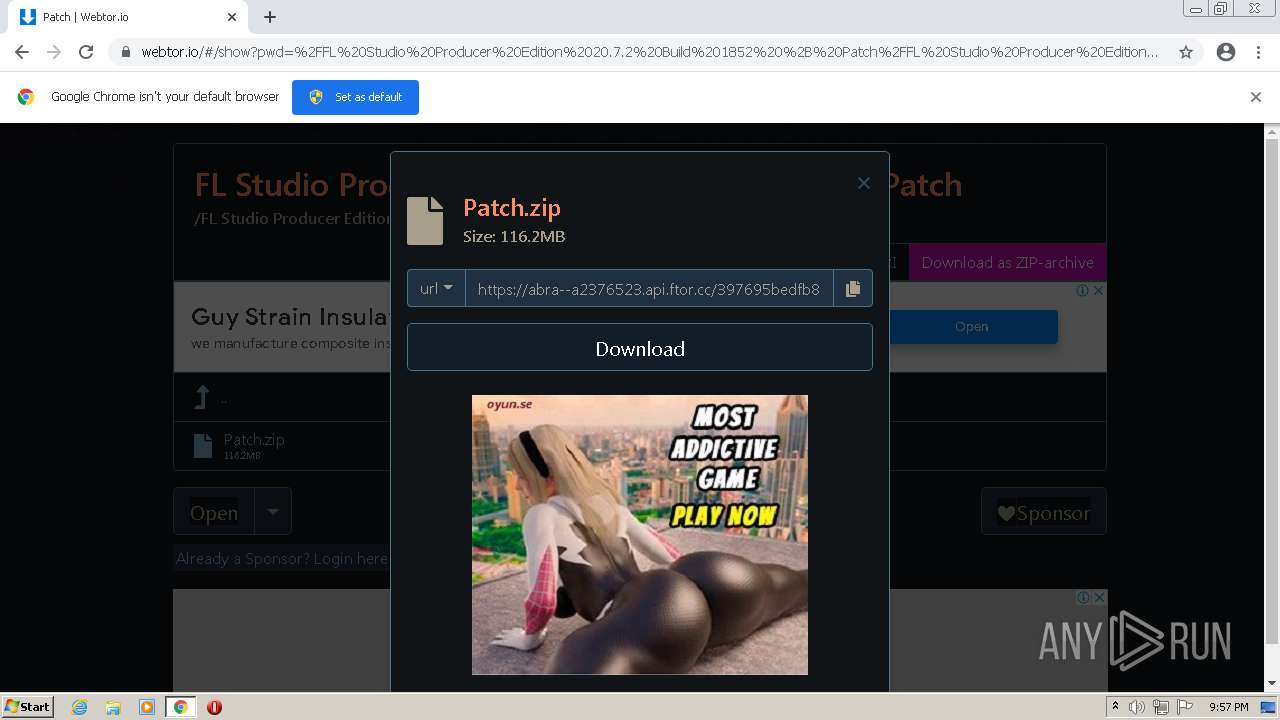Click the network icon in system tray
Viewport: 1280px width, 720px height.
(x=1160, y=707)
